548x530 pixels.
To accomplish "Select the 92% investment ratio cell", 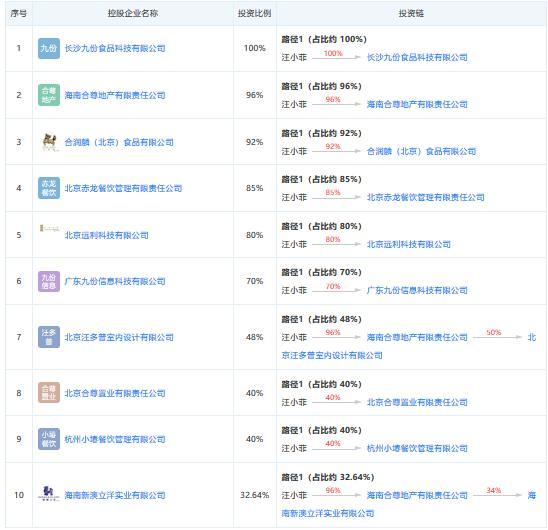I will (254, 142).
